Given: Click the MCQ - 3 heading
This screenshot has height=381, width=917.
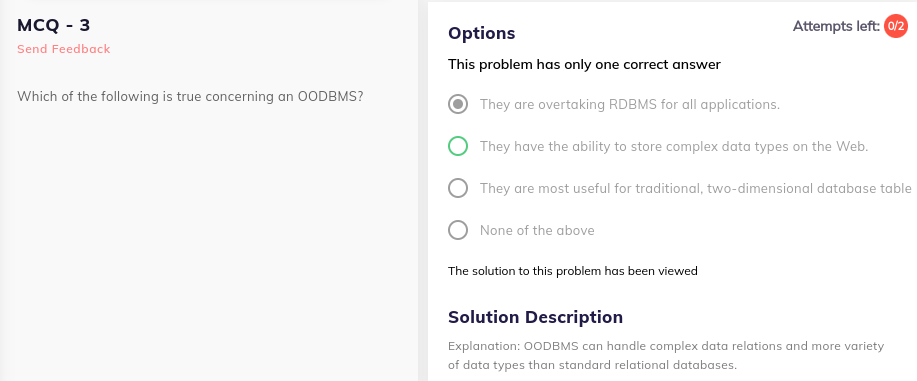Looking at the screenshot, I should click(x=54, y=25).
